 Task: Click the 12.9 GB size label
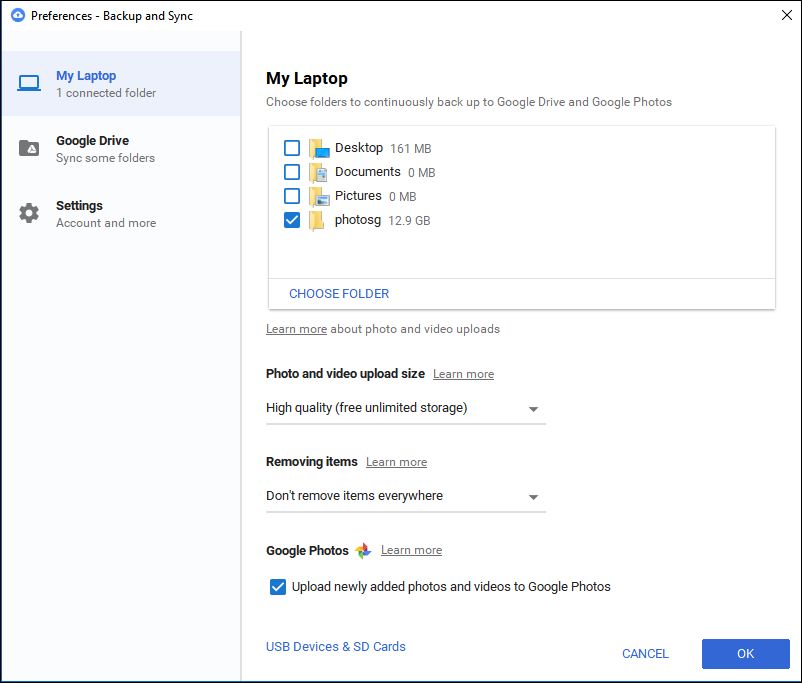(409, 221)
